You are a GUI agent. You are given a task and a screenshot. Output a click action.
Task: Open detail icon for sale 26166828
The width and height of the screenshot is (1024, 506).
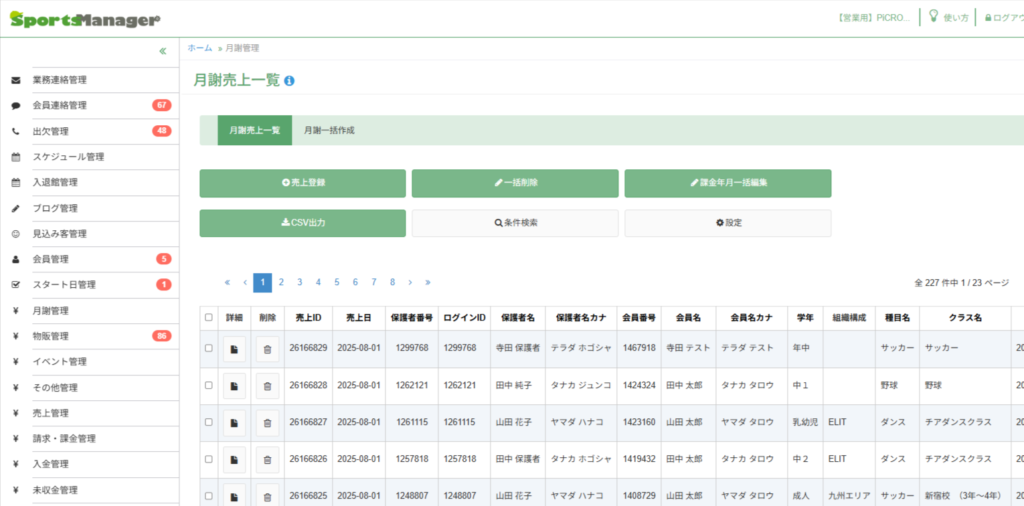click(x=234, y=386)
